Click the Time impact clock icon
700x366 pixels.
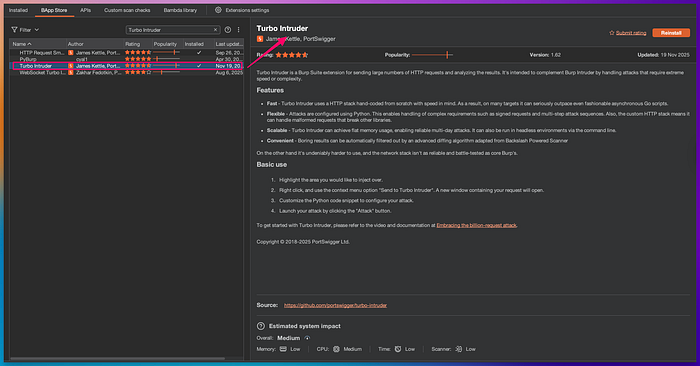[398, 349]
